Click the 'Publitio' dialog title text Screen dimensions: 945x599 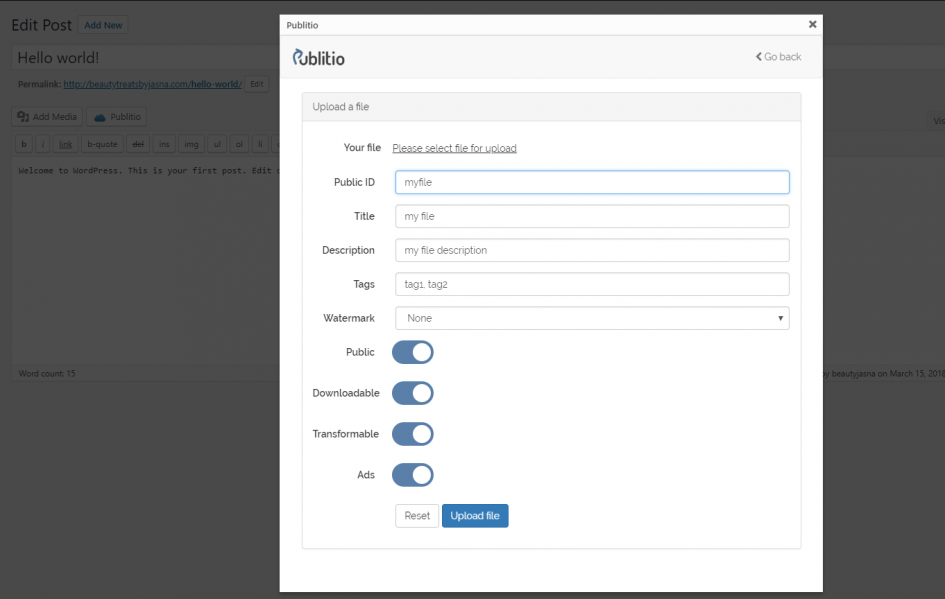click(x=302, y=25)
